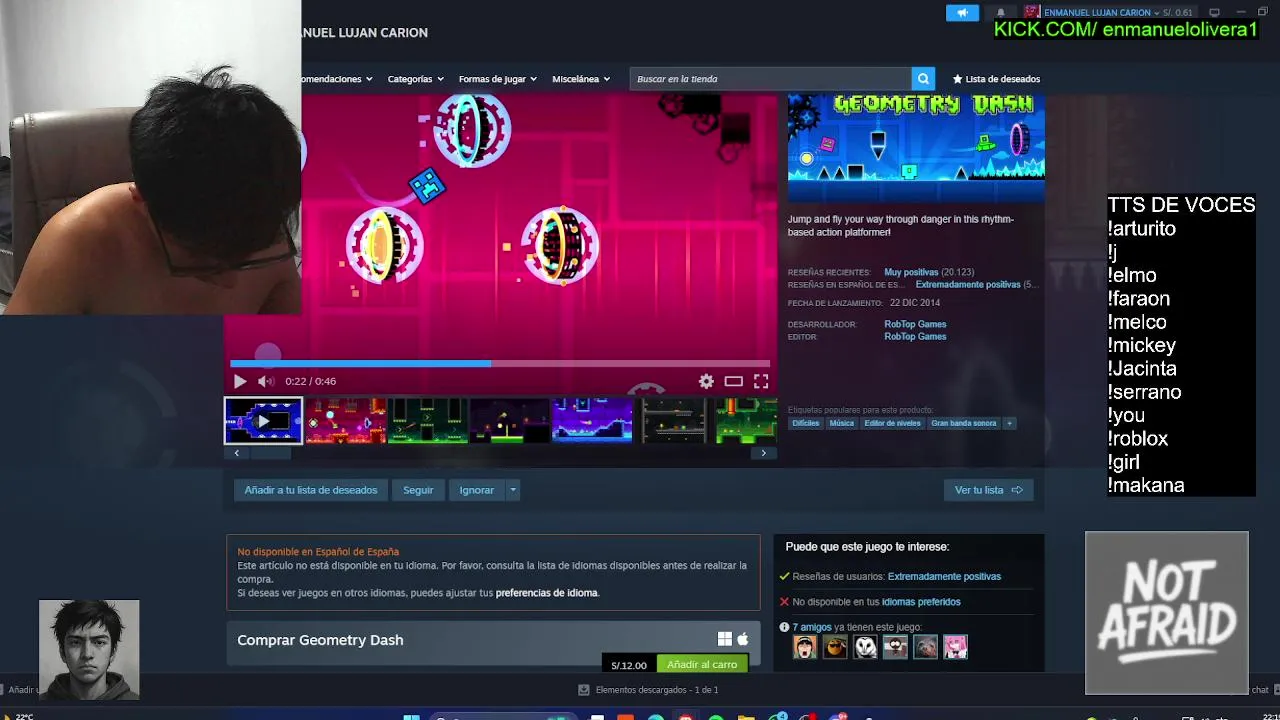Click the Ignorar button

pos(476,490)
